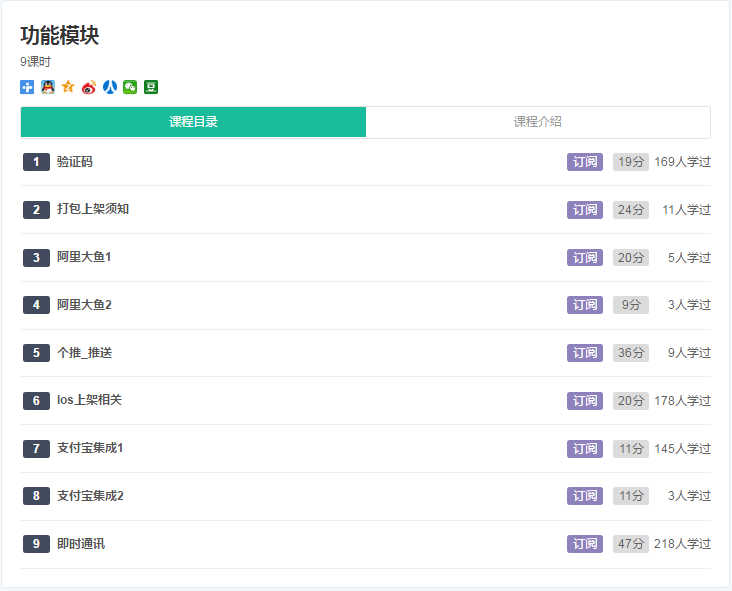Select the 阿里大鱼1 lesson
732x591 pixels.
tap(84, 257)
